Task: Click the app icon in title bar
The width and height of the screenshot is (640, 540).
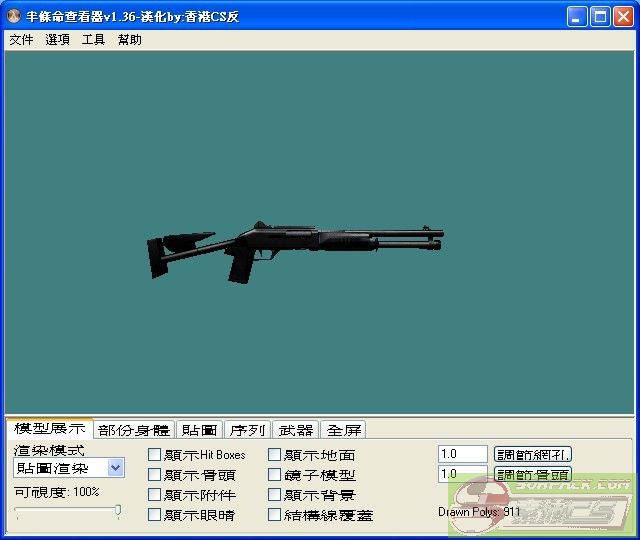Action: (x=14, y=17)
